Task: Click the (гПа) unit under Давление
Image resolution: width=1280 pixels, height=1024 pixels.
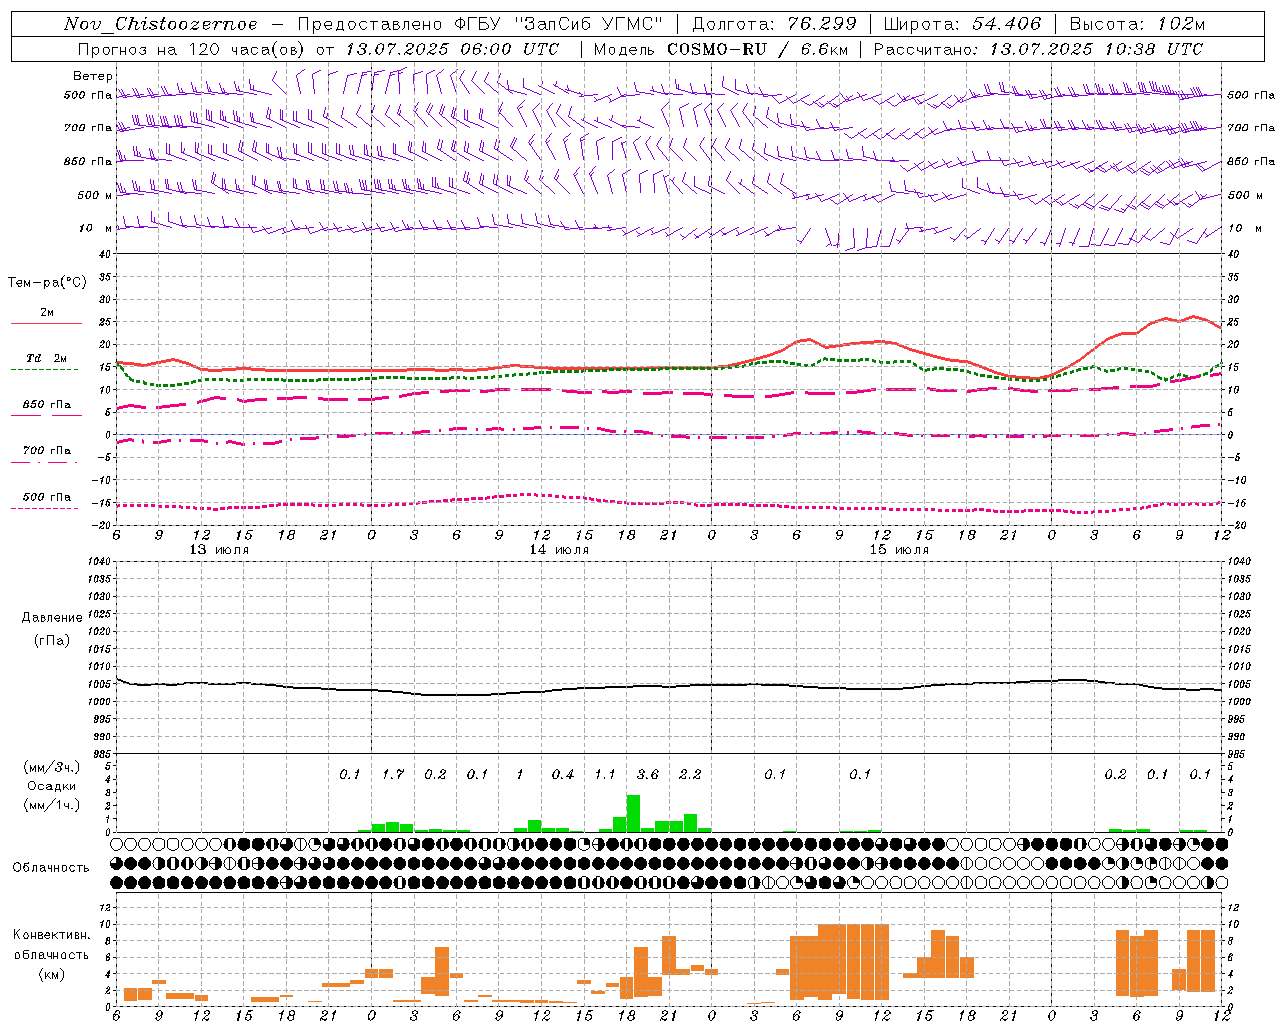Action: point(52,640)
